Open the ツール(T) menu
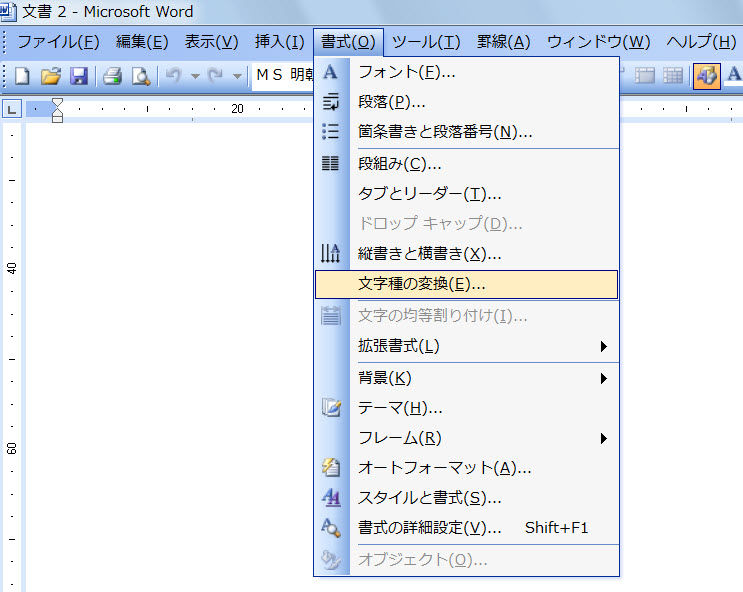Viewport: 743px width, 592px height. coord(425,42)
